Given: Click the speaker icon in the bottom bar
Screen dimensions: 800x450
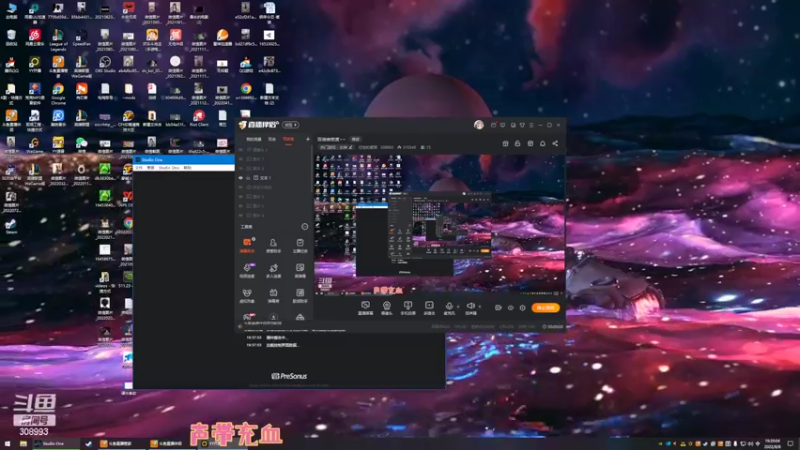Looking at the screenshot, I should (470, 308).
